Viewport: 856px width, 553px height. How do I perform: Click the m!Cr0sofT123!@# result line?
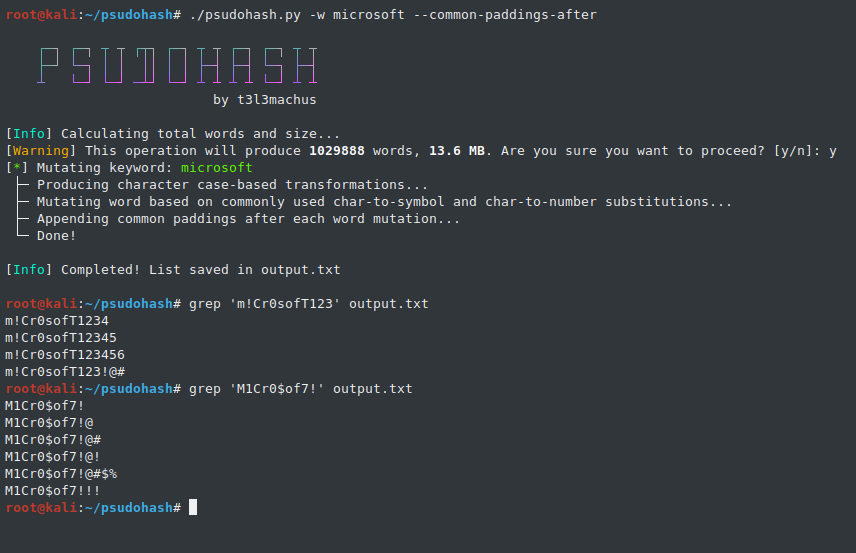65,371
